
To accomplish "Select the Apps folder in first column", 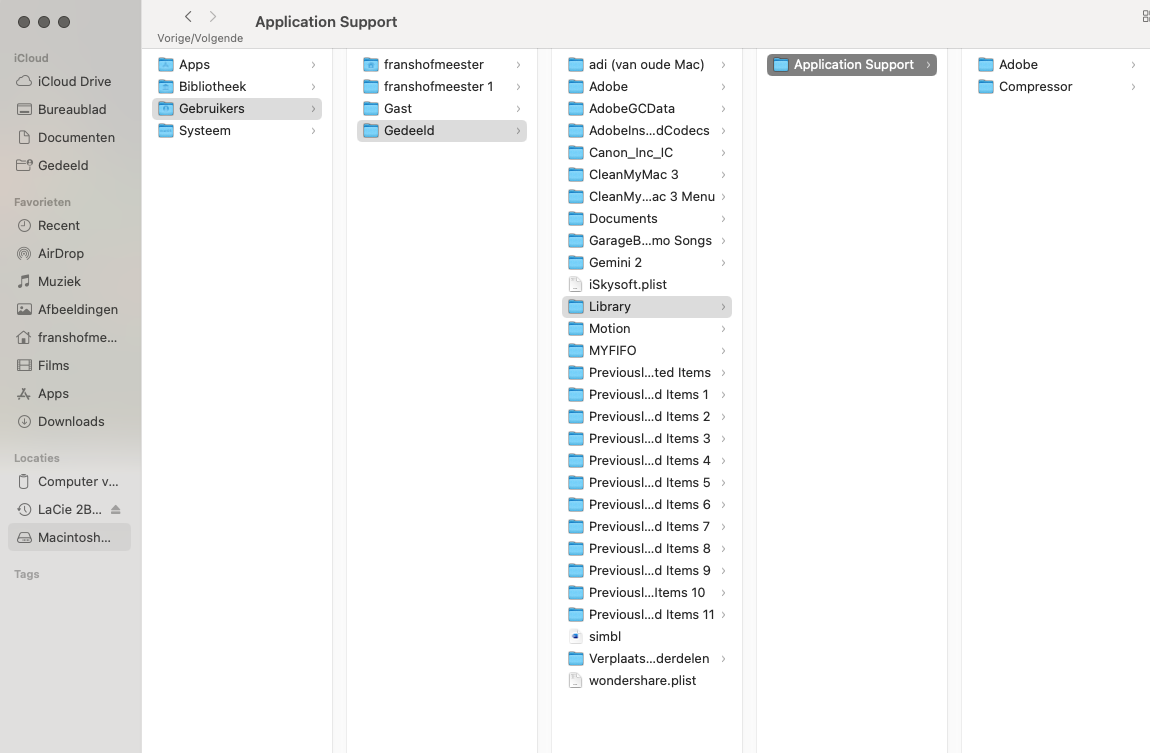I will (x=237, y=65).
